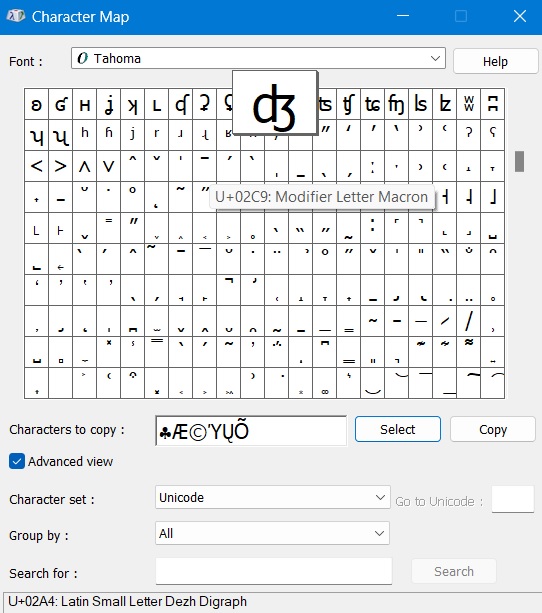Viewport: 542px width, 613px height.
Task: Click the enlarged dezh digraph preview
Action: pyautogui.click(x=275, y=102)
